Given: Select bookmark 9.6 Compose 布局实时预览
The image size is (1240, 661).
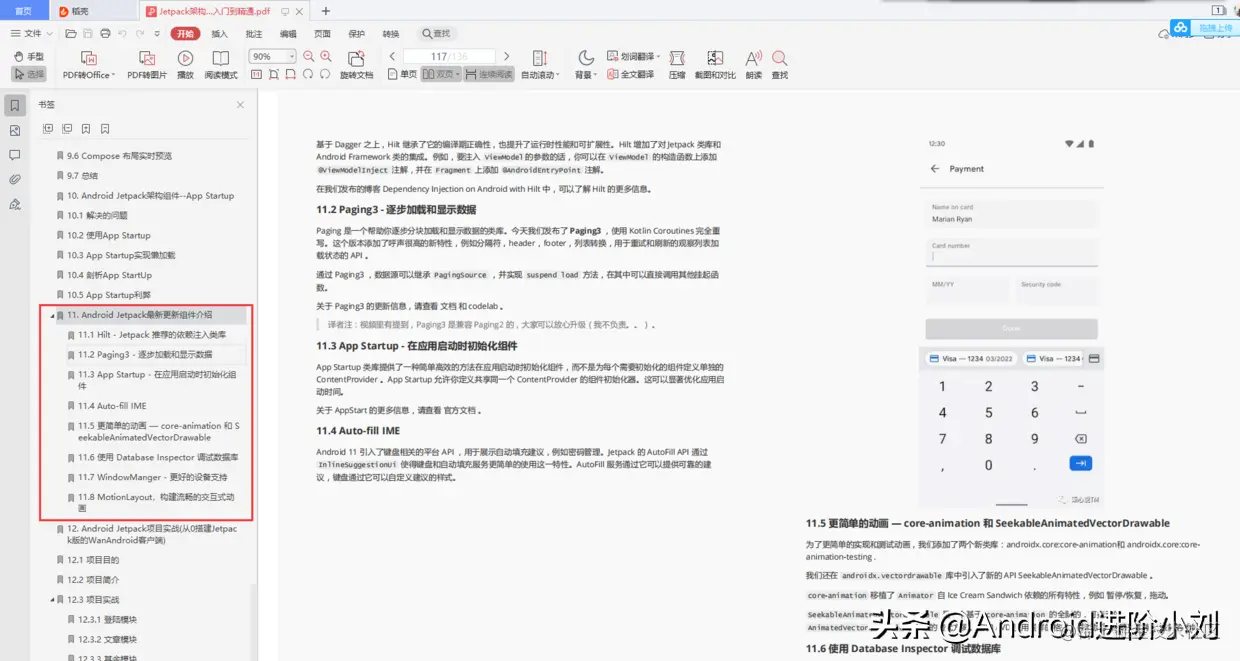Looking at the screenshot, I should coord(119,156).
